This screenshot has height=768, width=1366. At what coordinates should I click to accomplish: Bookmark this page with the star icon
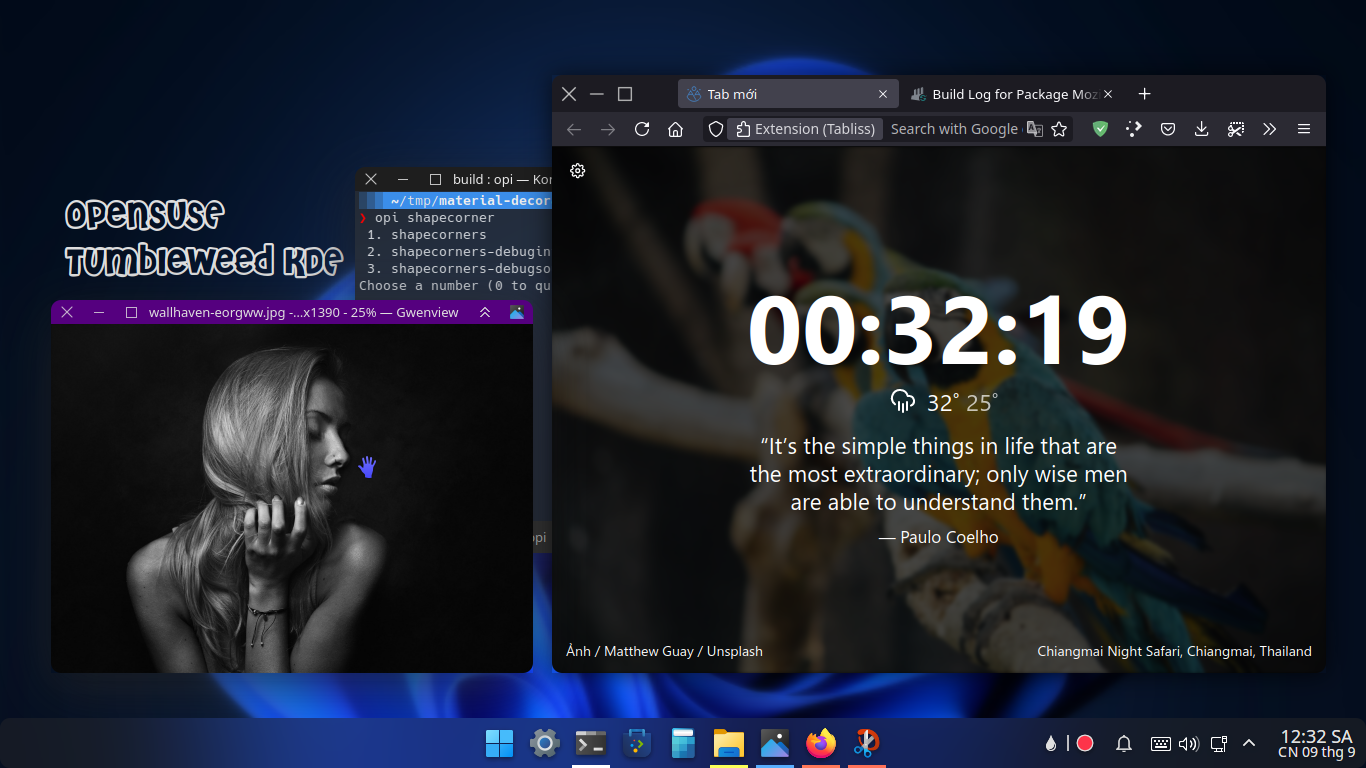tap(1059, 129)
